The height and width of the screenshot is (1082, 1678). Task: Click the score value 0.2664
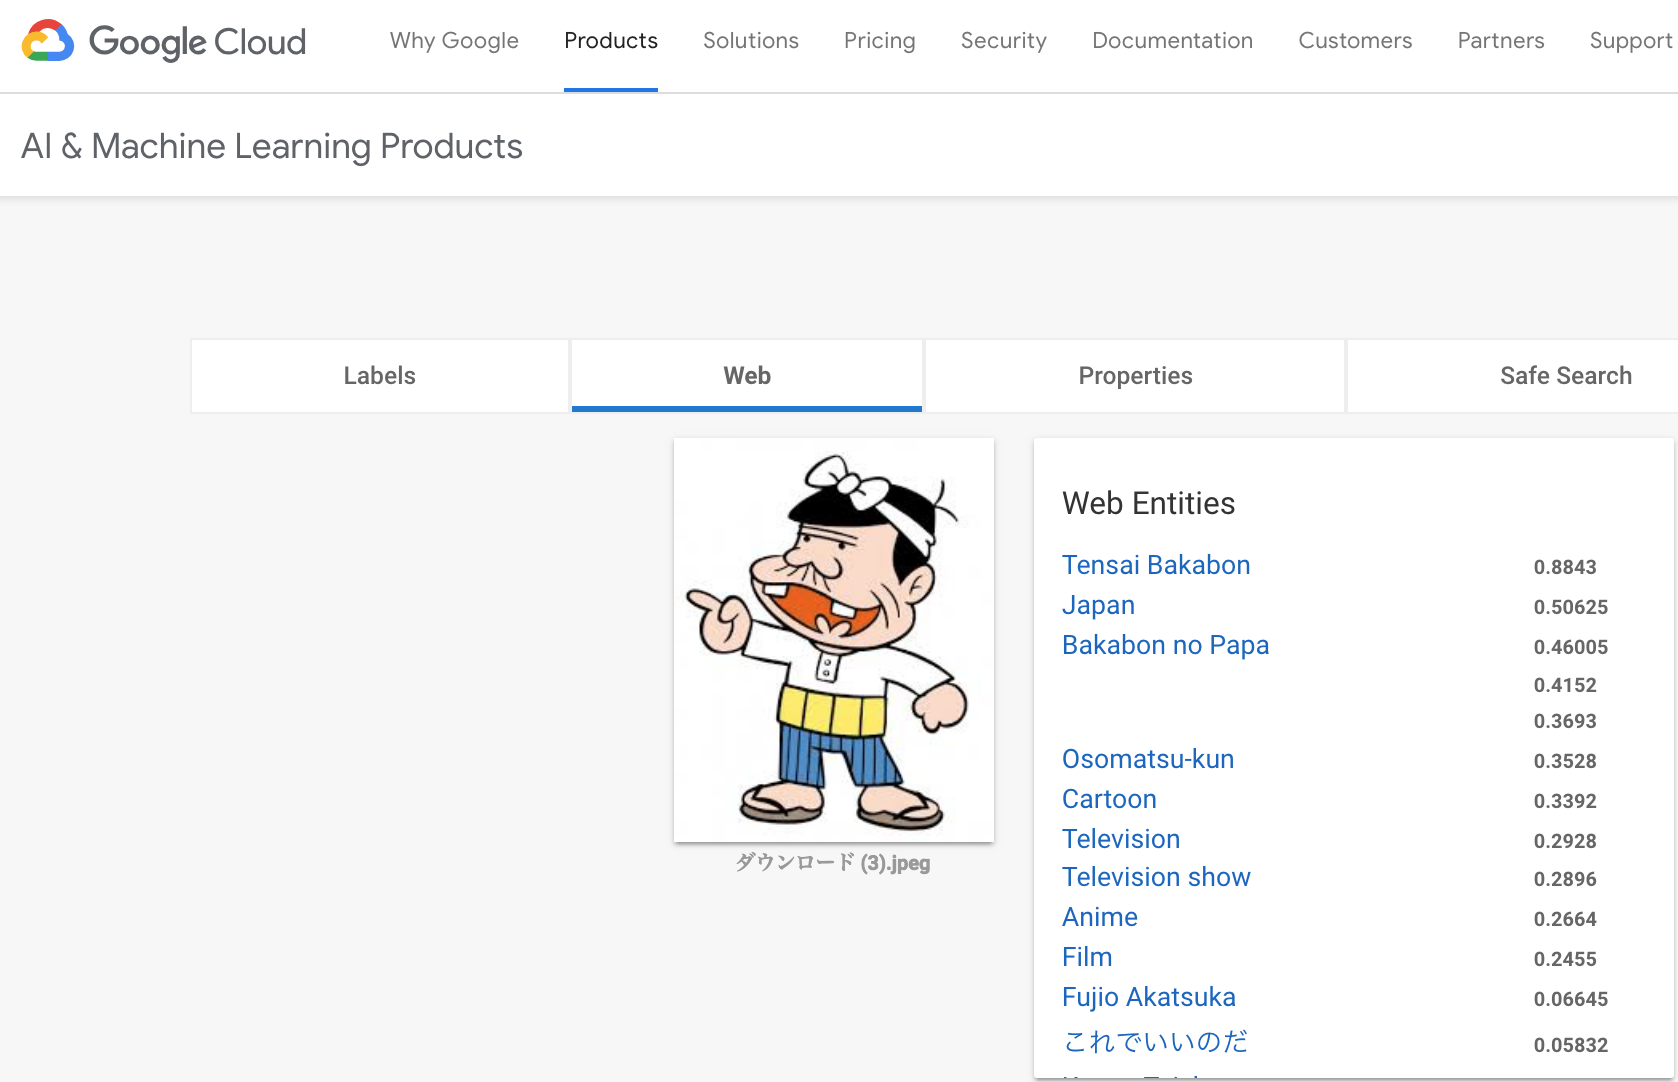coord(1565,919)
